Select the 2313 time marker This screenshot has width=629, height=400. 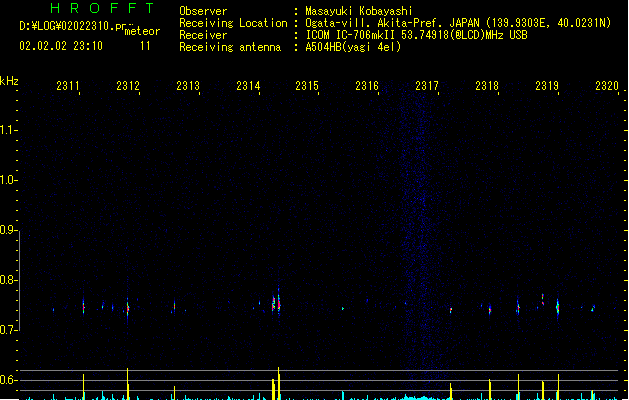coord(188,86)
